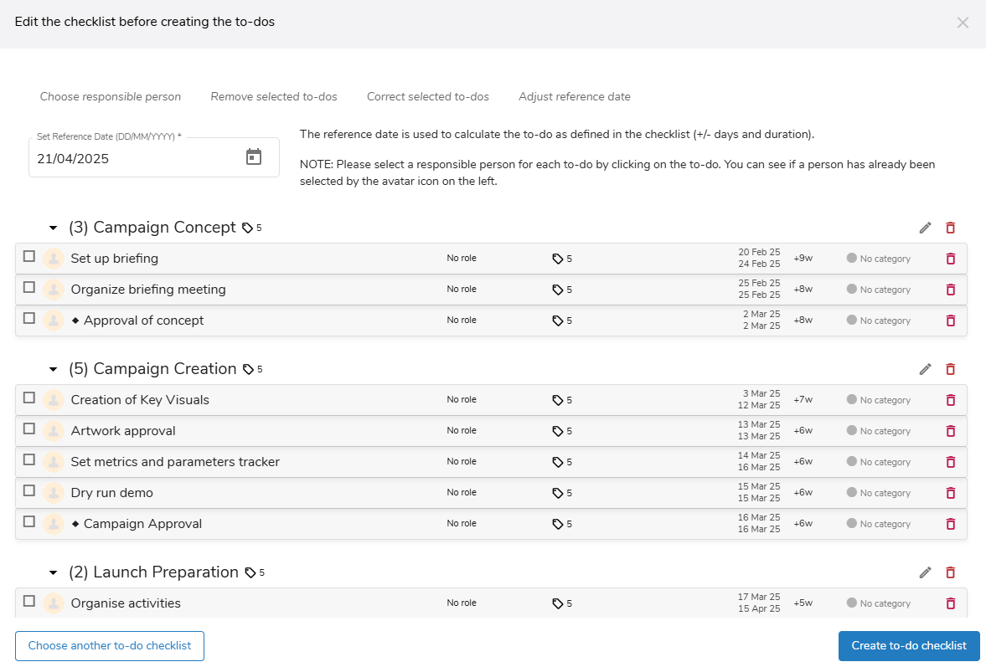Tick the checkbox for Set metrics and parameters tracker

(x=29, y=461)
